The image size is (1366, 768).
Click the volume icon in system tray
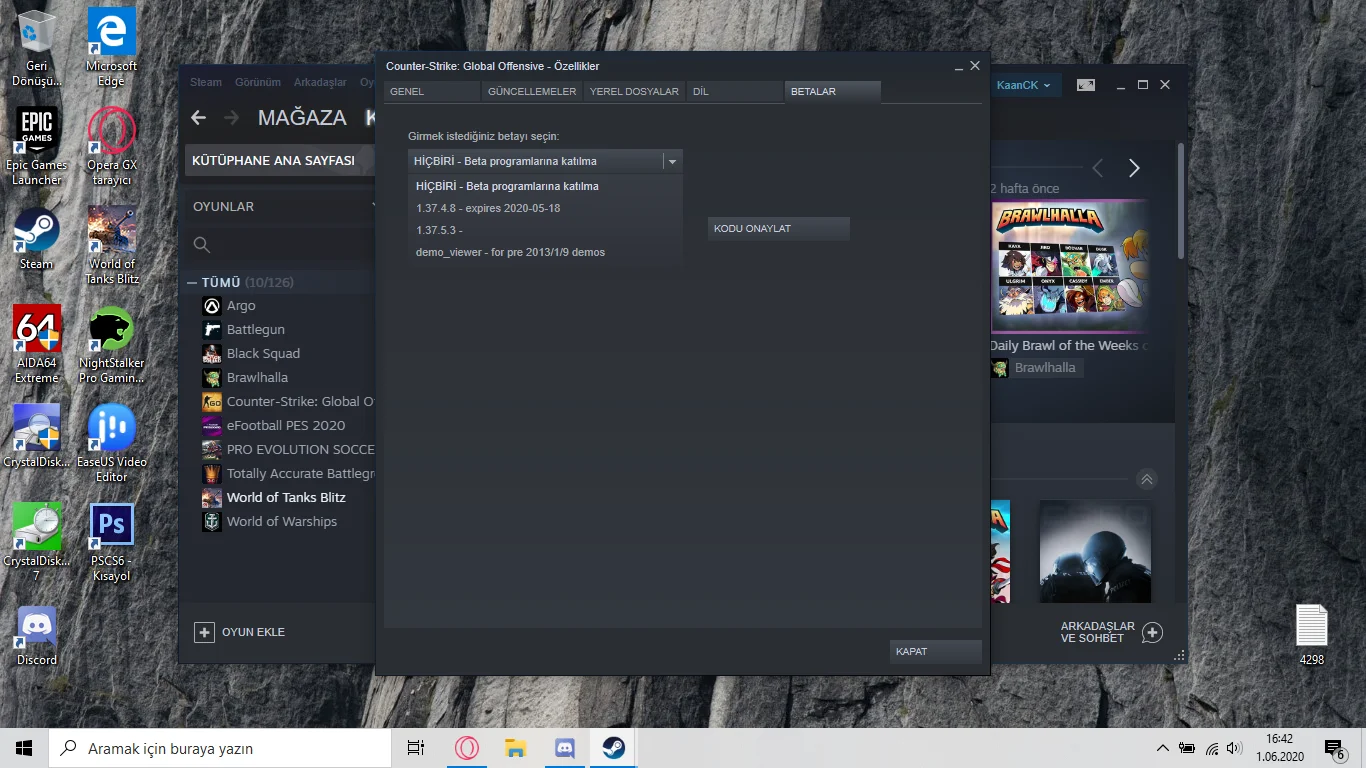coord(1235,748)
